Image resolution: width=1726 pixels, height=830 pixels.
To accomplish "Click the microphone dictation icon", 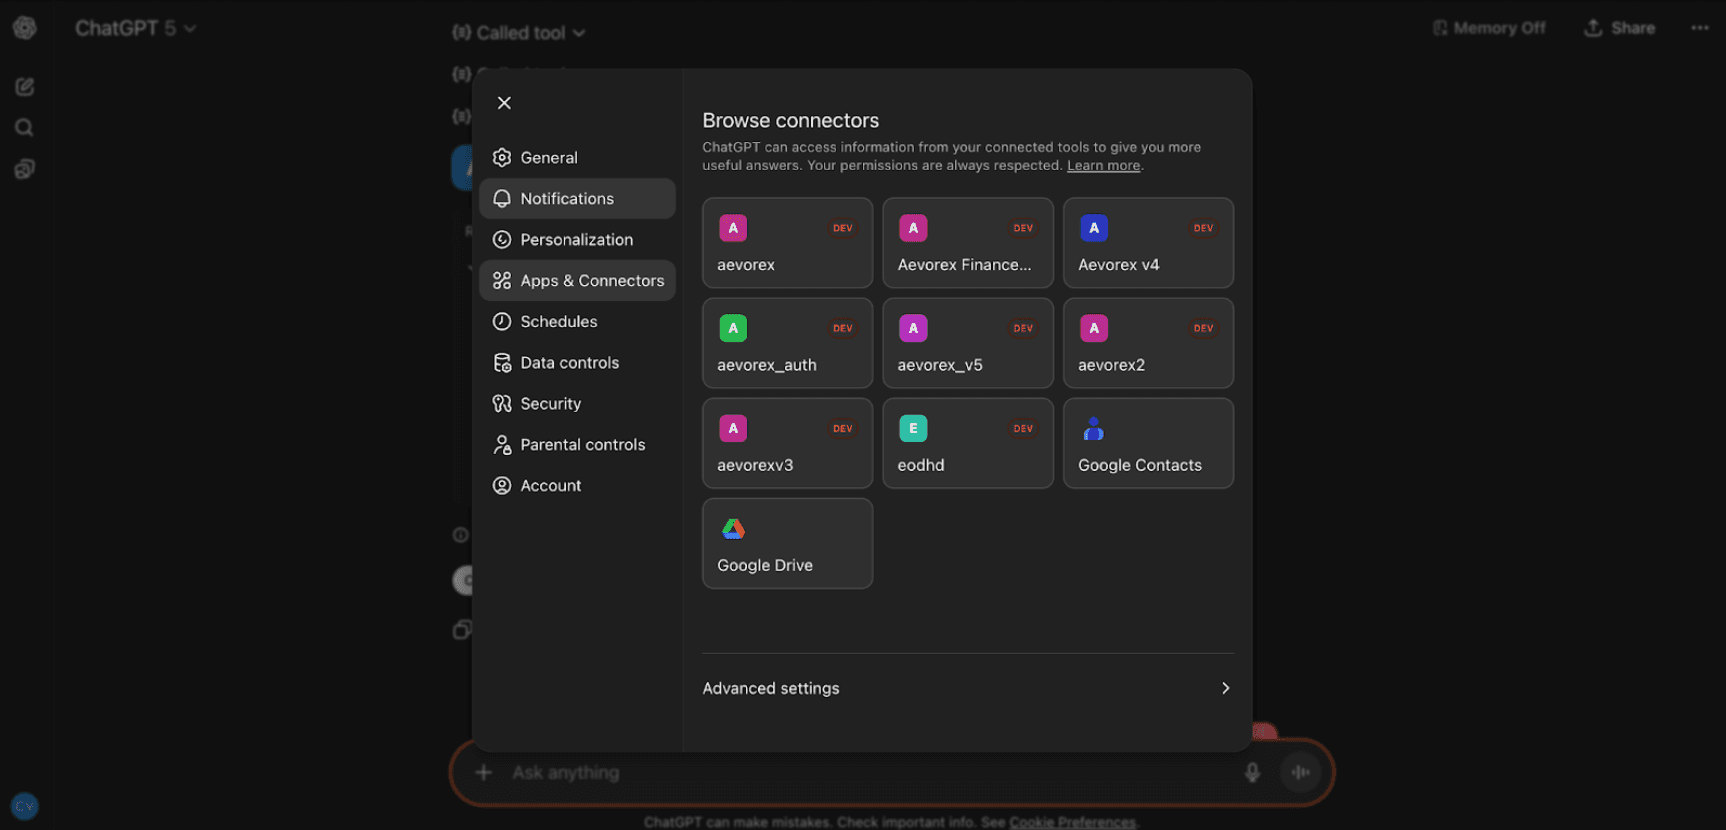I will (x=1252, y=772).
